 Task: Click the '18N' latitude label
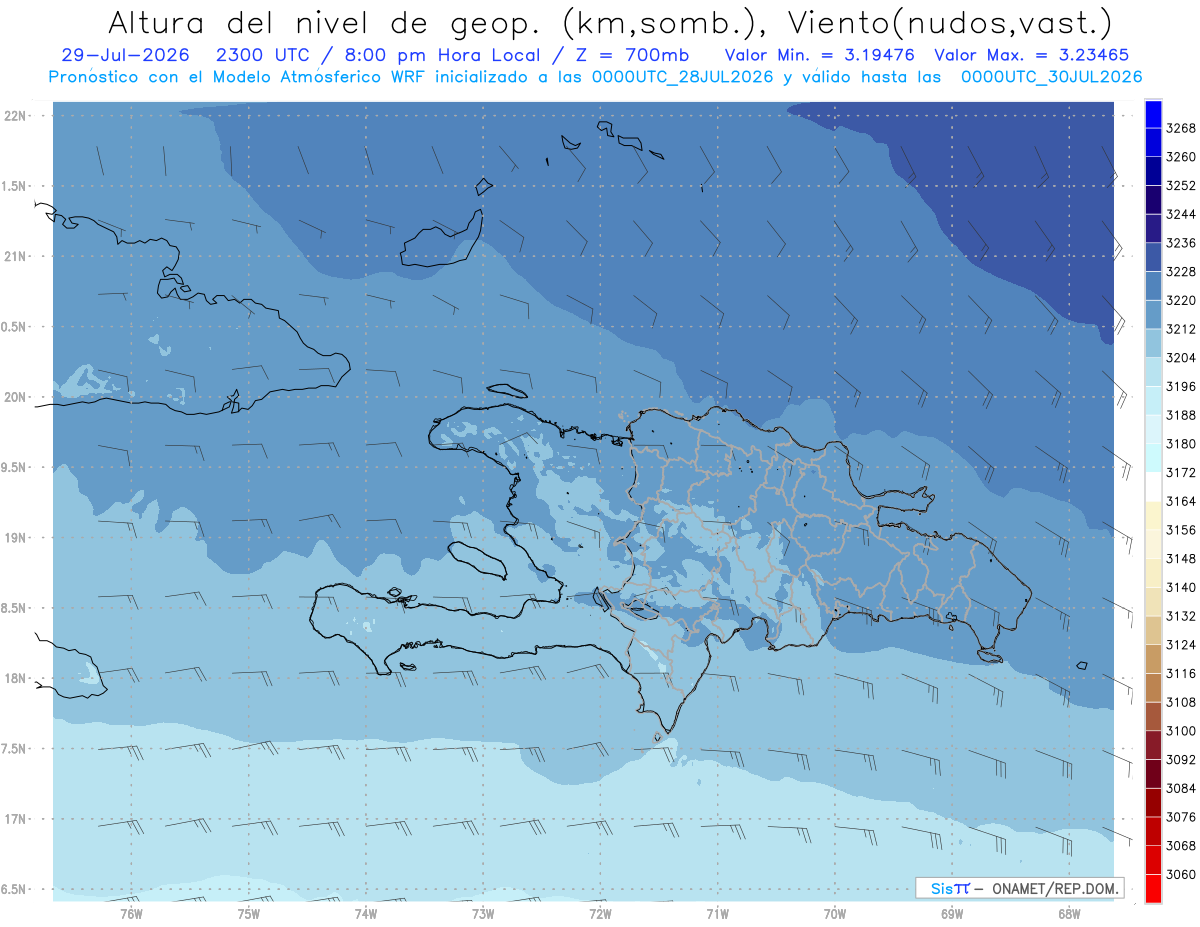pos(16,678)
